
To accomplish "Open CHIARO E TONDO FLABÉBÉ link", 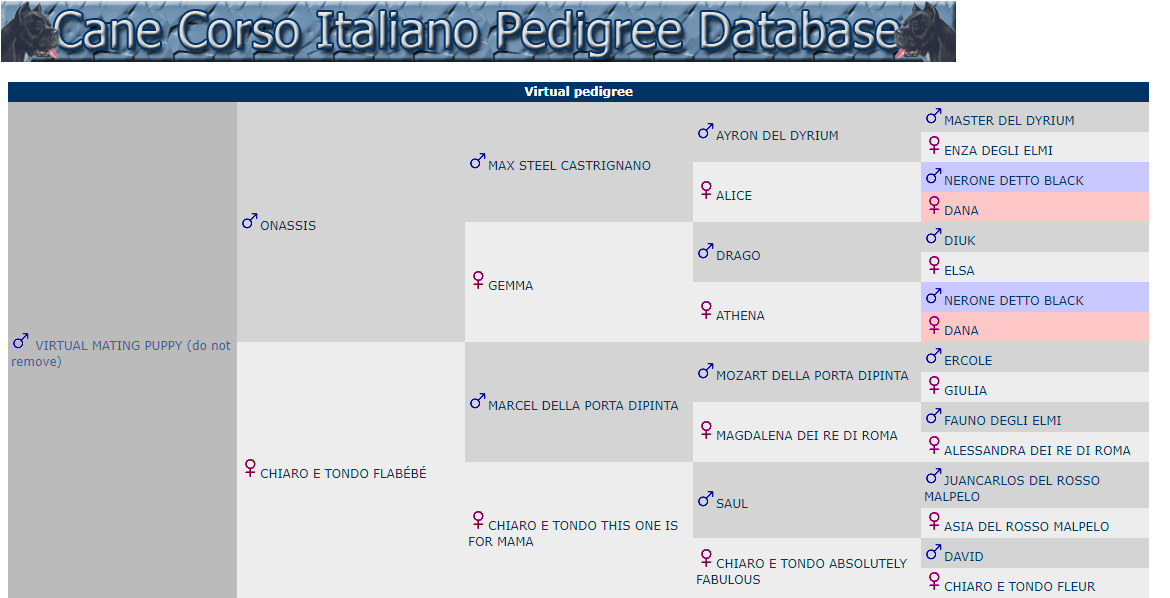I will [x=343, y=473].
